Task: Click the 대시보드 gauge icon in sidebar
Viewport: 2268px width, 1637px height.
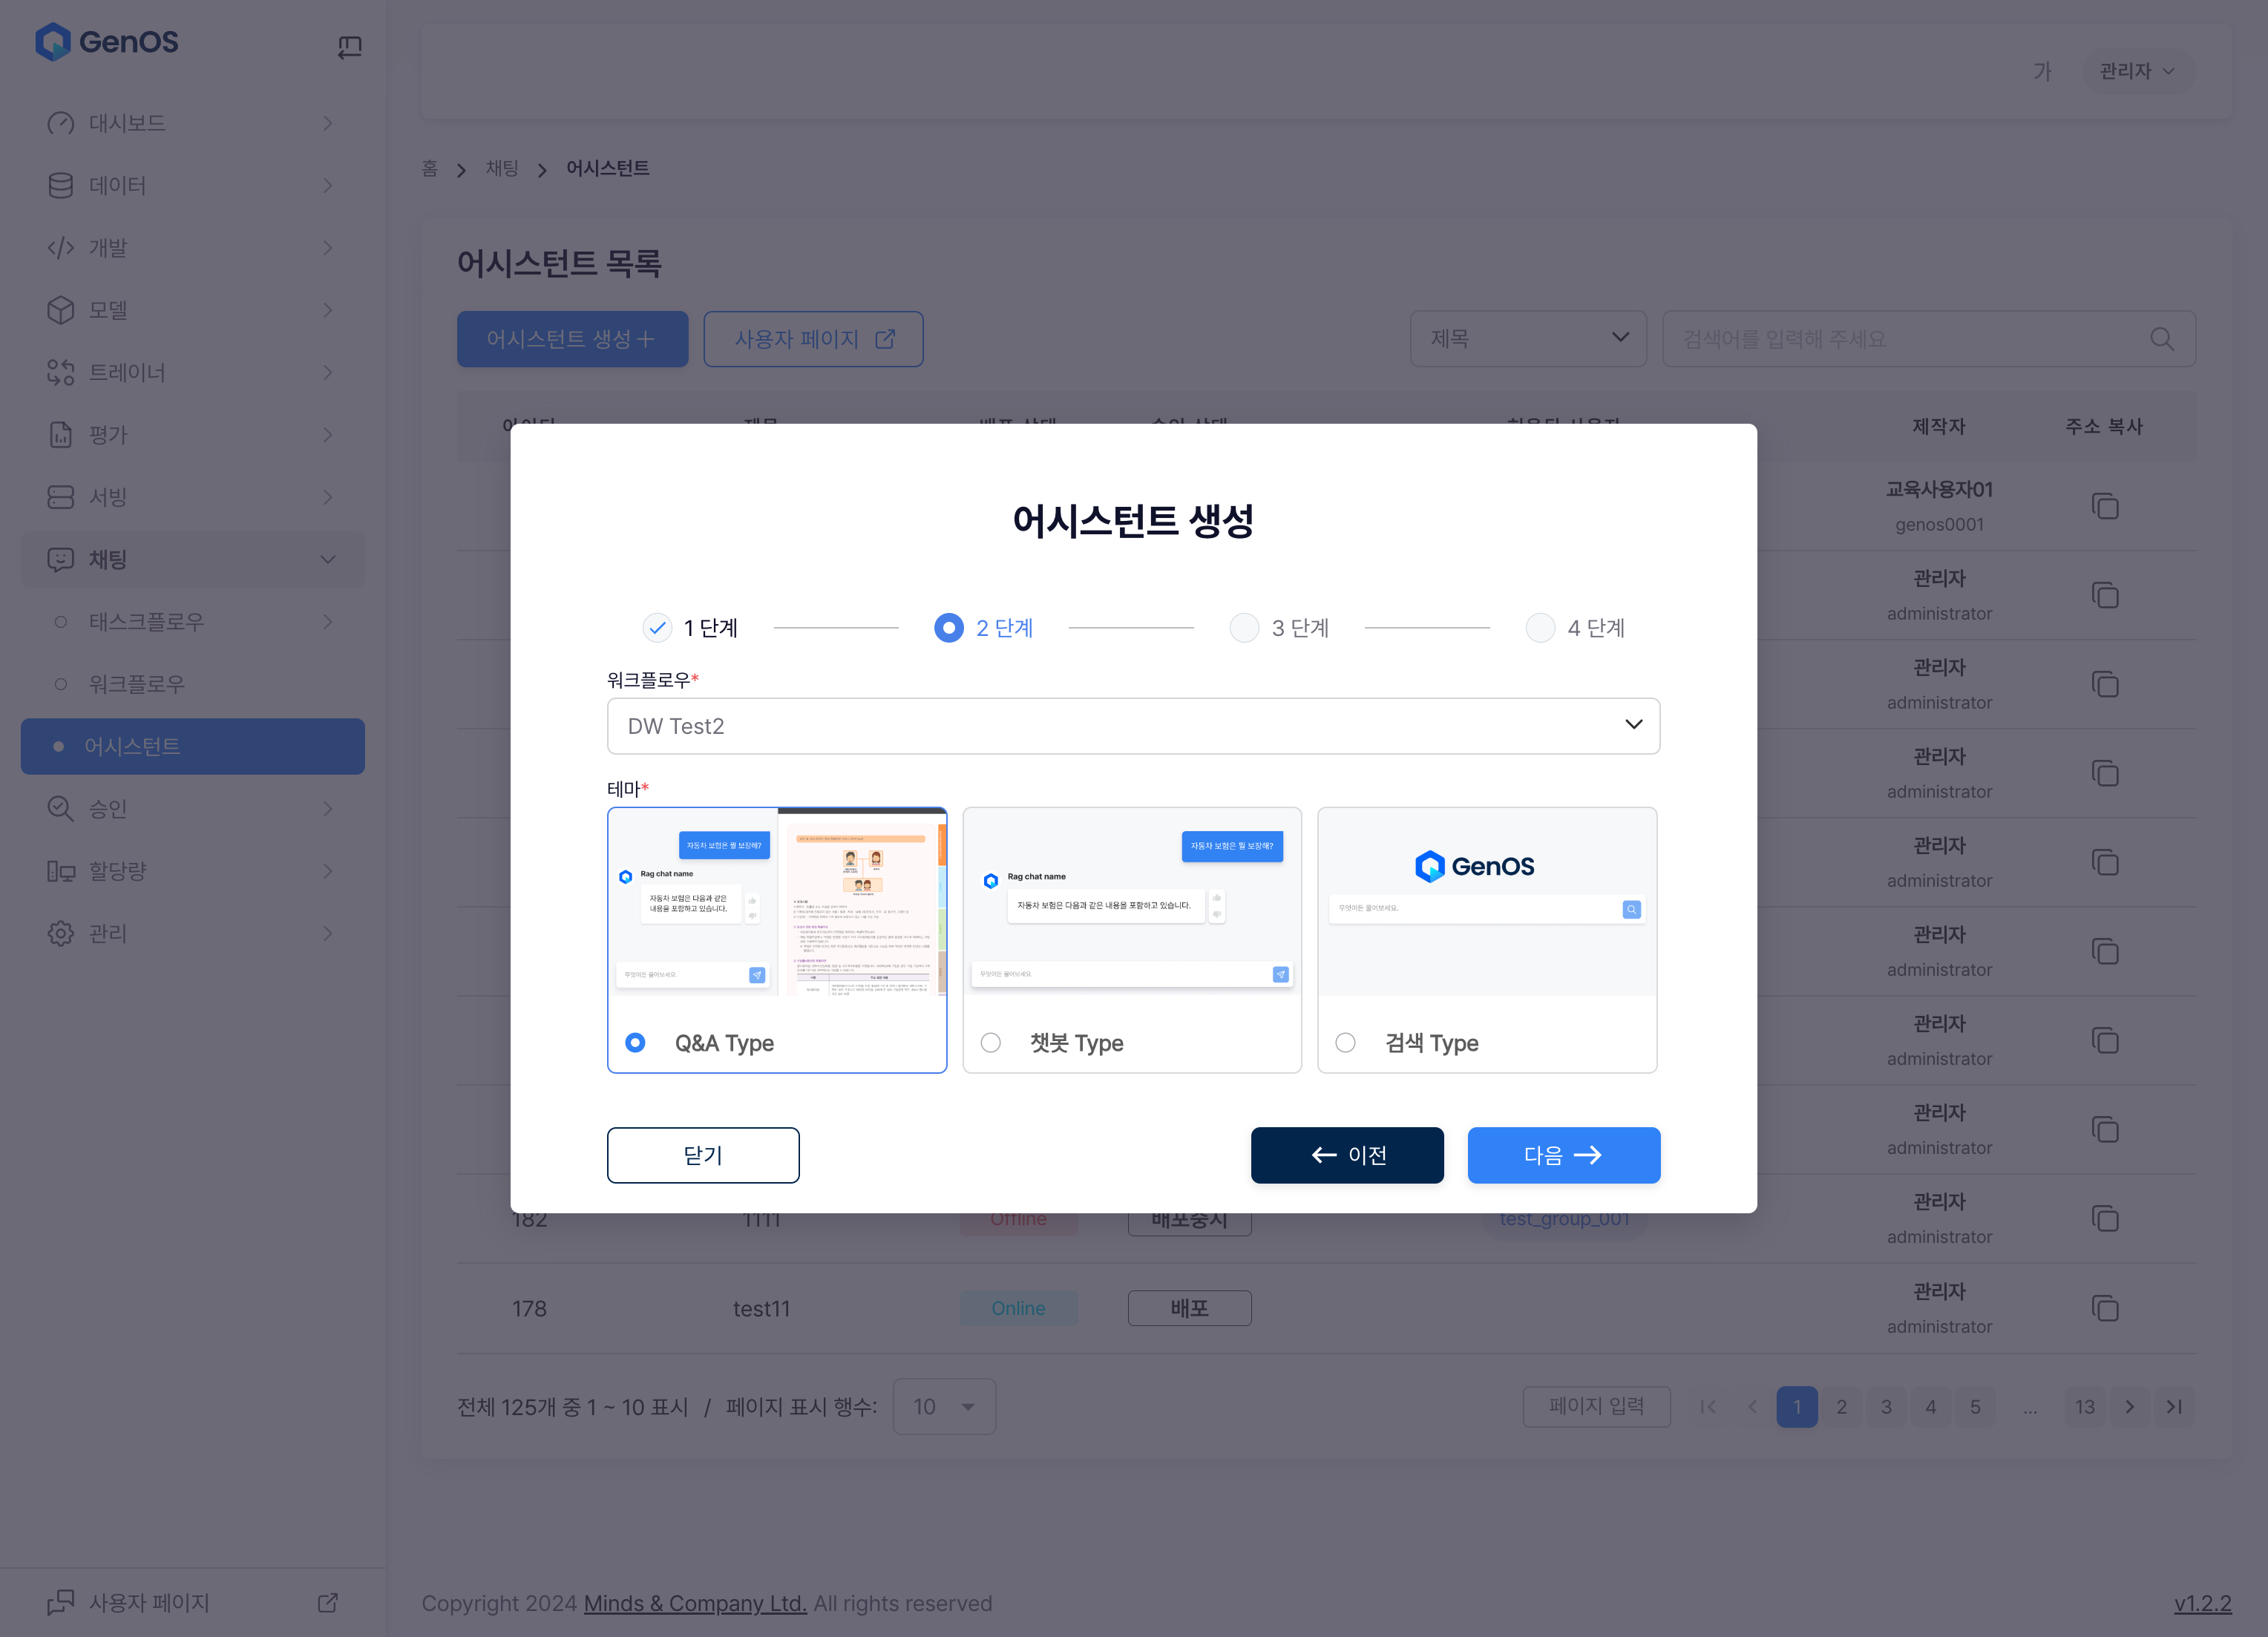Action: tap(61, 123)
